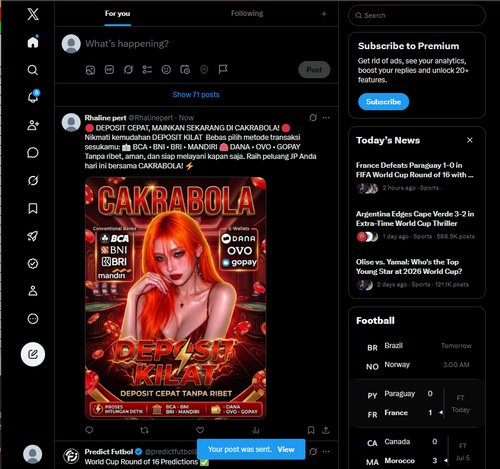Open Profile person icon in sidebar
500x469 pixels.
(33, 291)
